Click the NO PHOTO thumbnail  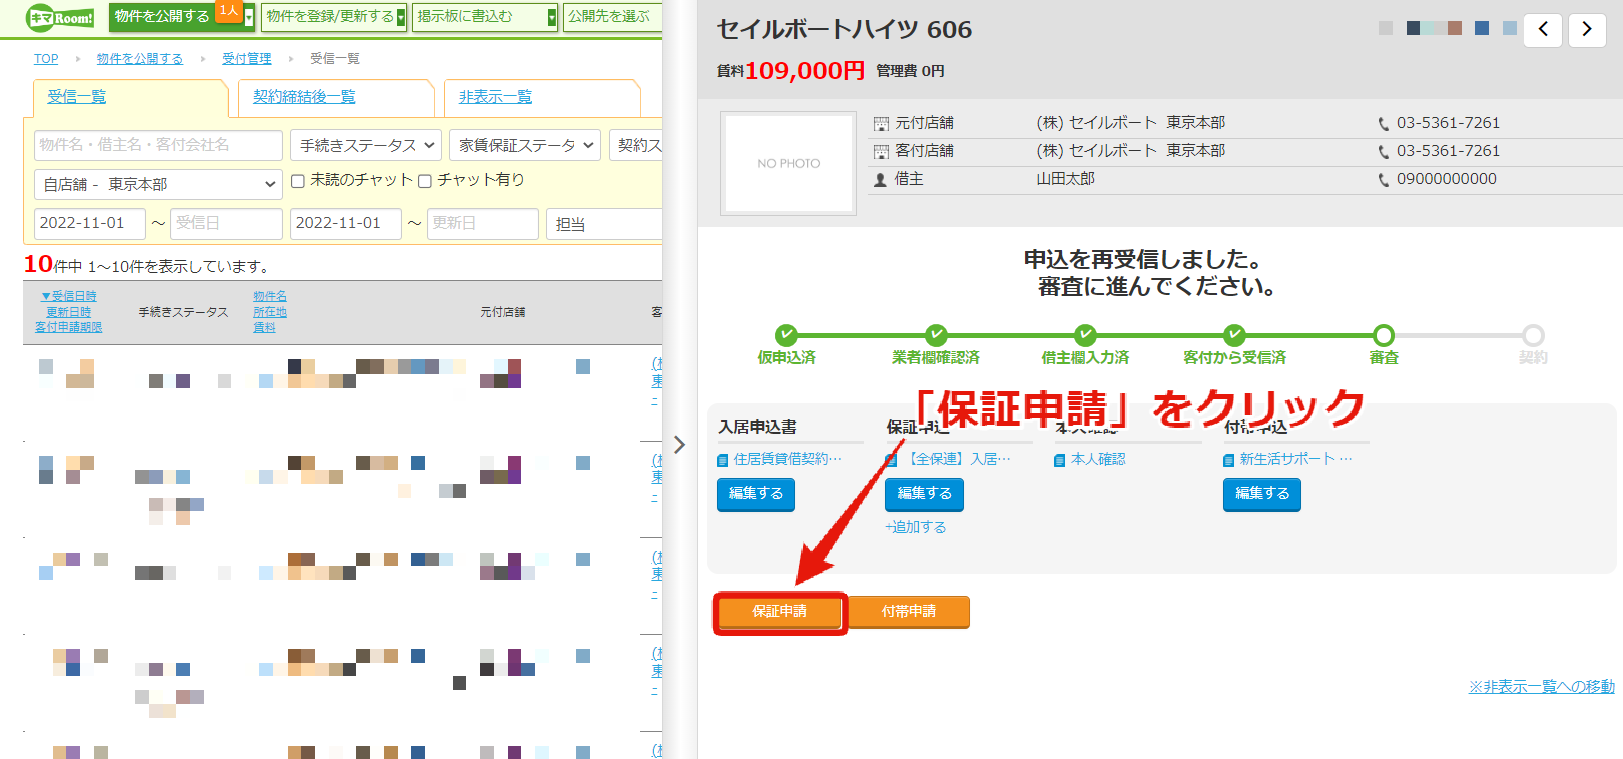[788, 163]
